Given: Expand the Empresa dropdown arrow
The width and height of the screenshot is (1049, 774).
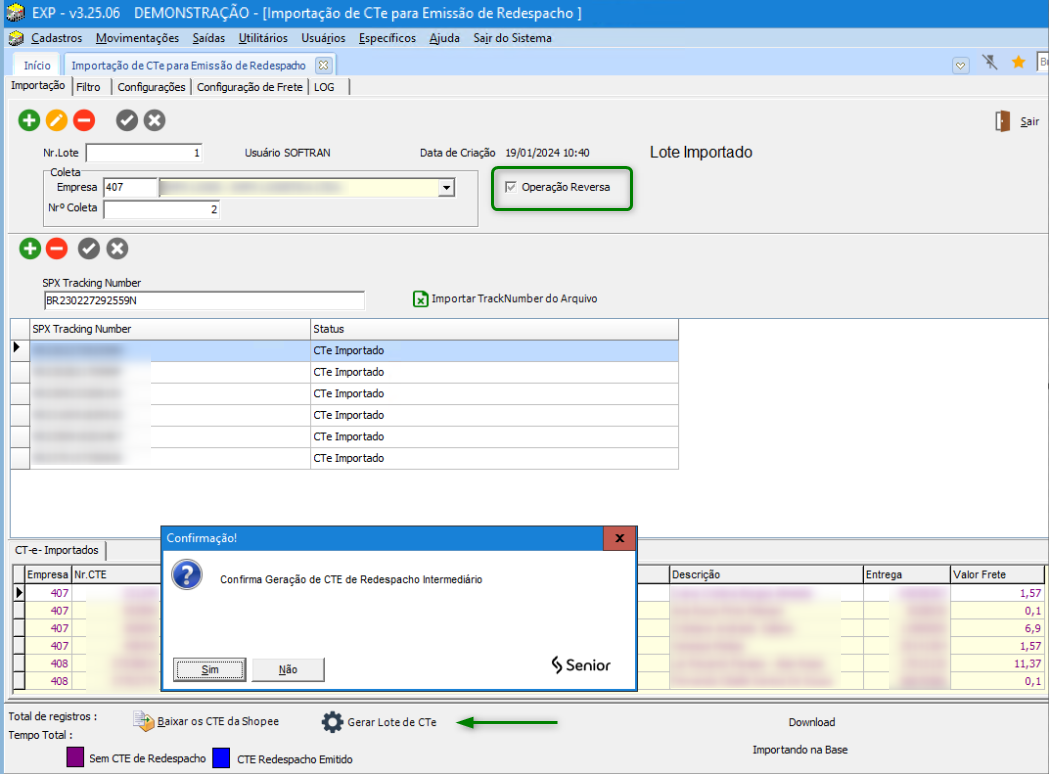Looking at the screenshot, I should [446, 187].
